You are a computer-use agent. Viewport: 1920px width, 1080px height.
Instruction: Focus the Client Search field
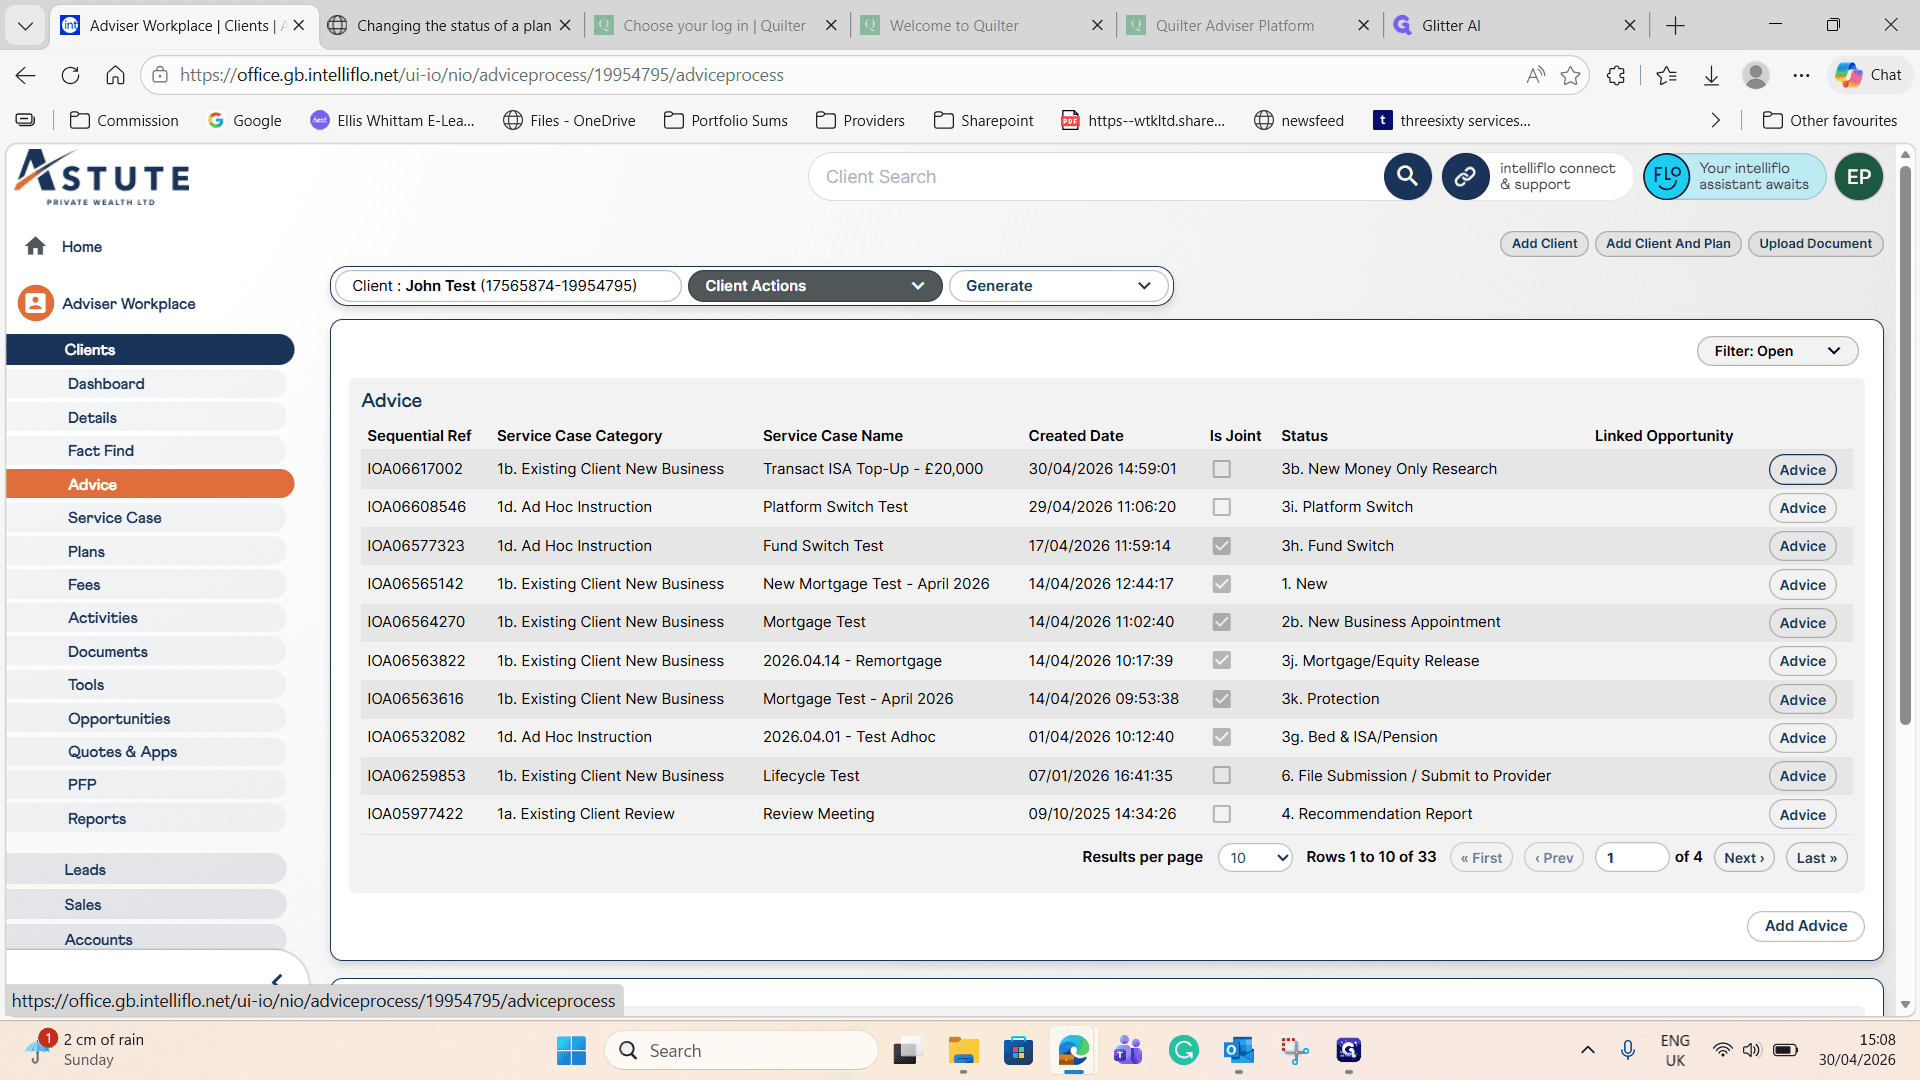[1095, 177]
